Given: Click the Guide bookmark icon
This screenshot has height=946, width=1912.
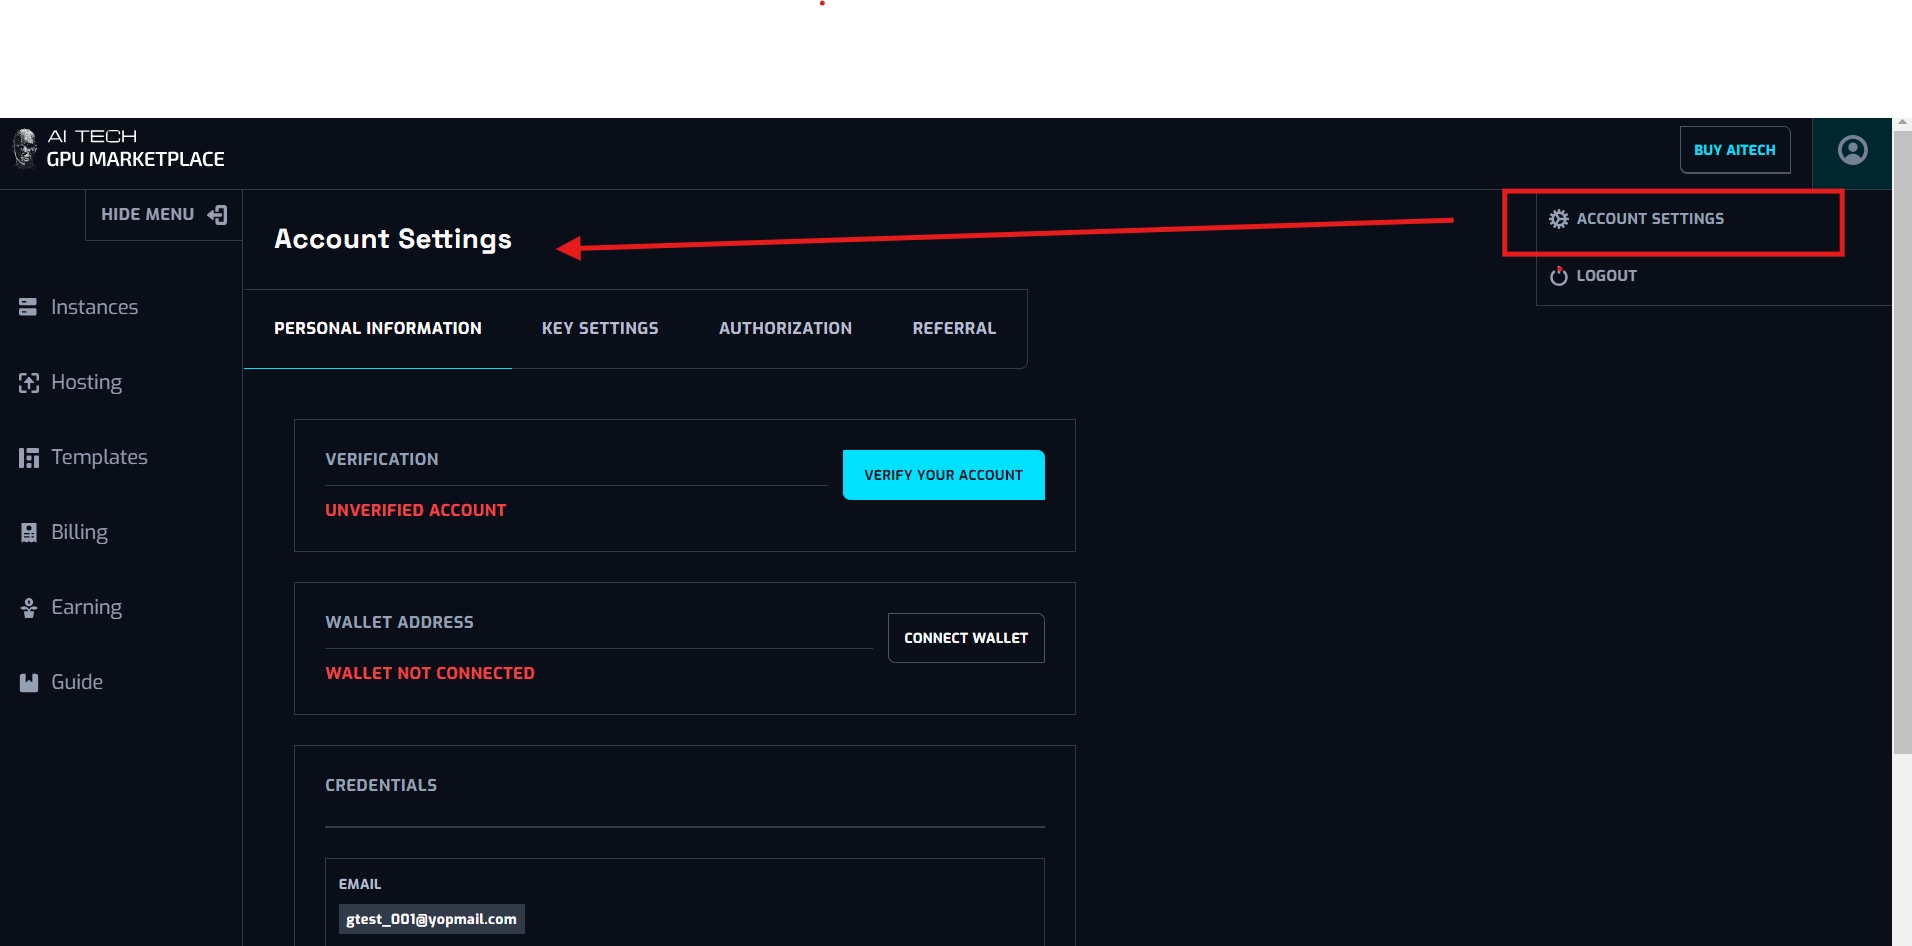Looking at the screenshot, I should 28,683.
